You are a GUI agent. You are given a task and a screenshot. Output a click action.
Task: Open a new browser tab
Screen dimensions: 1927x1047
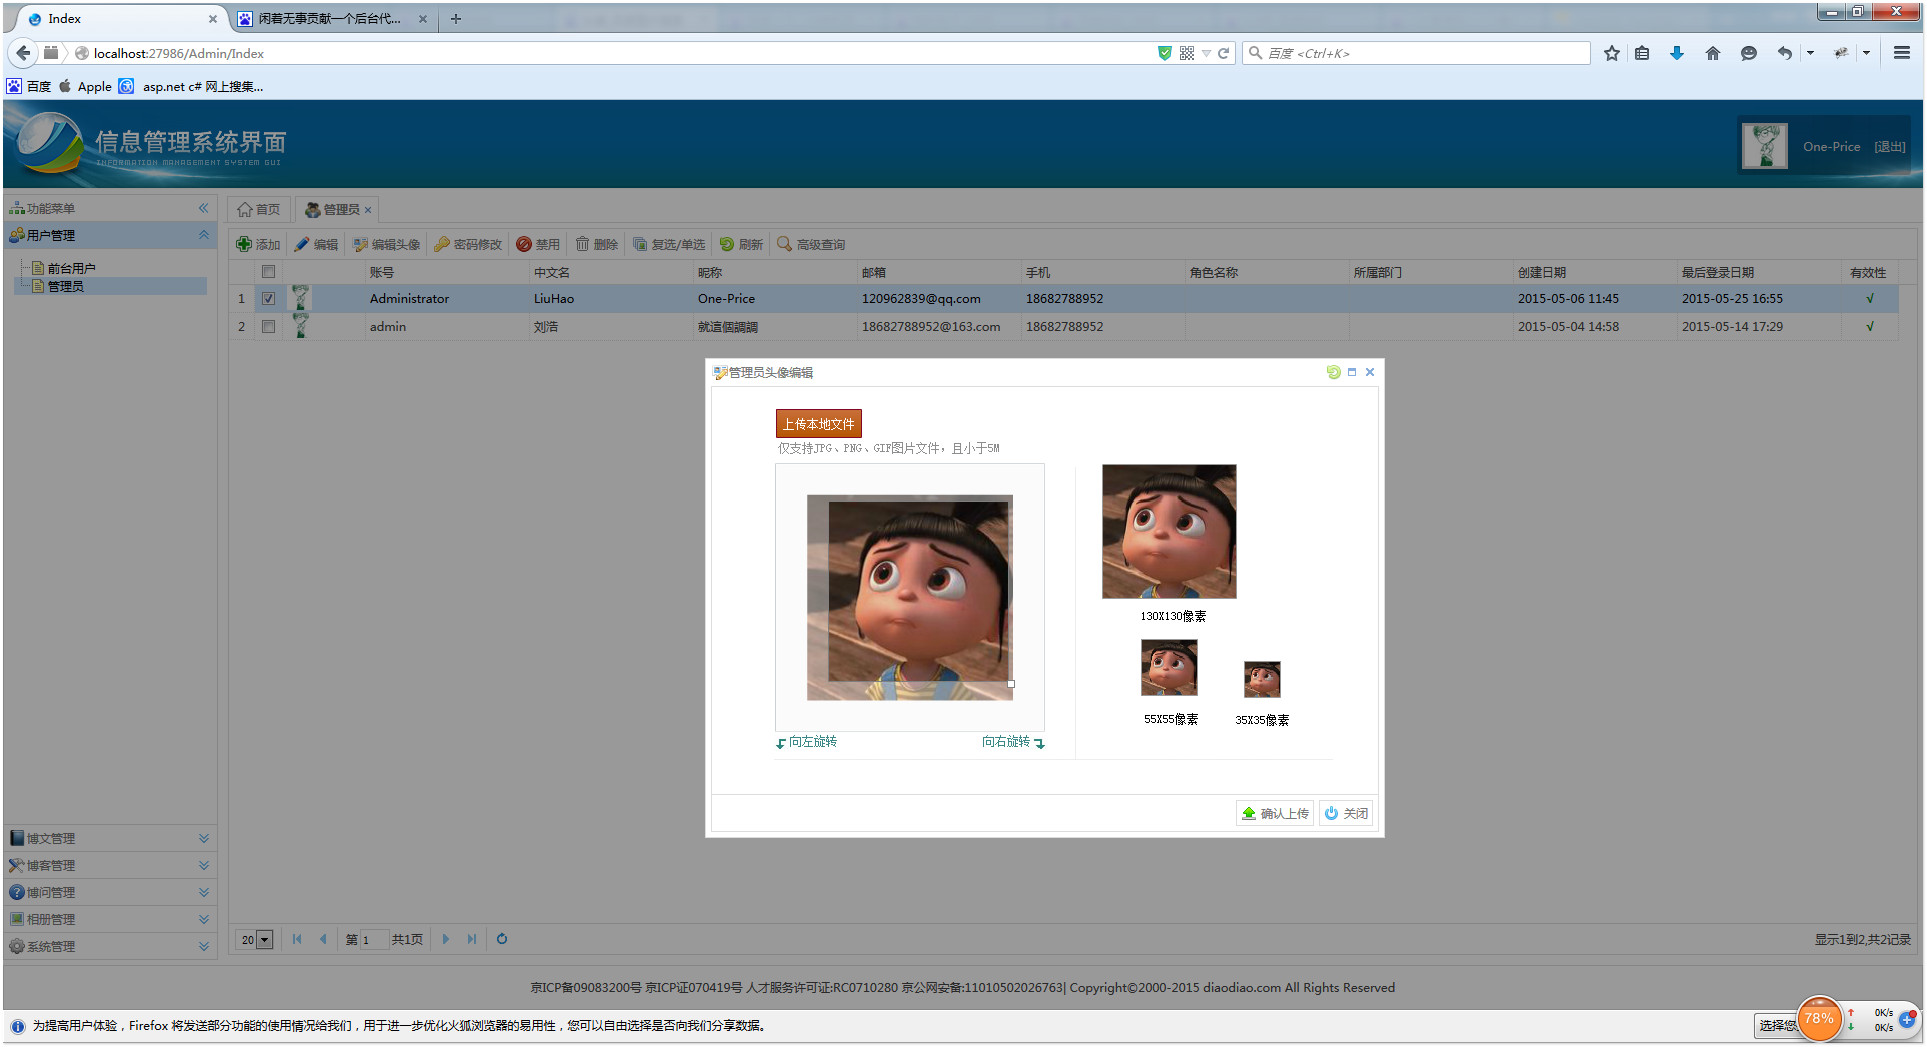[x=456, y=18]
